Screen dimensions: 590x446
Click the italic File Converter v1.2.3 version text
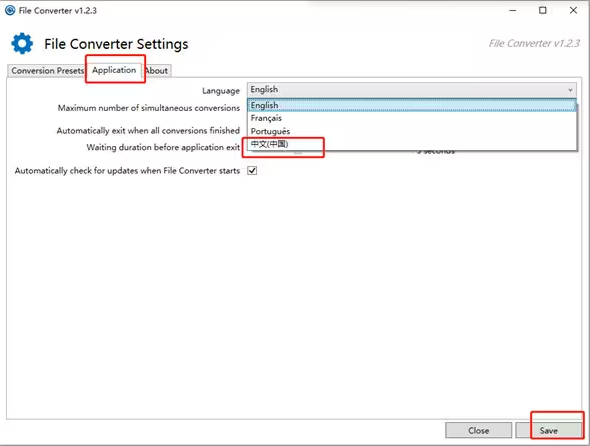pyautogui.click(x=534, y=44)
